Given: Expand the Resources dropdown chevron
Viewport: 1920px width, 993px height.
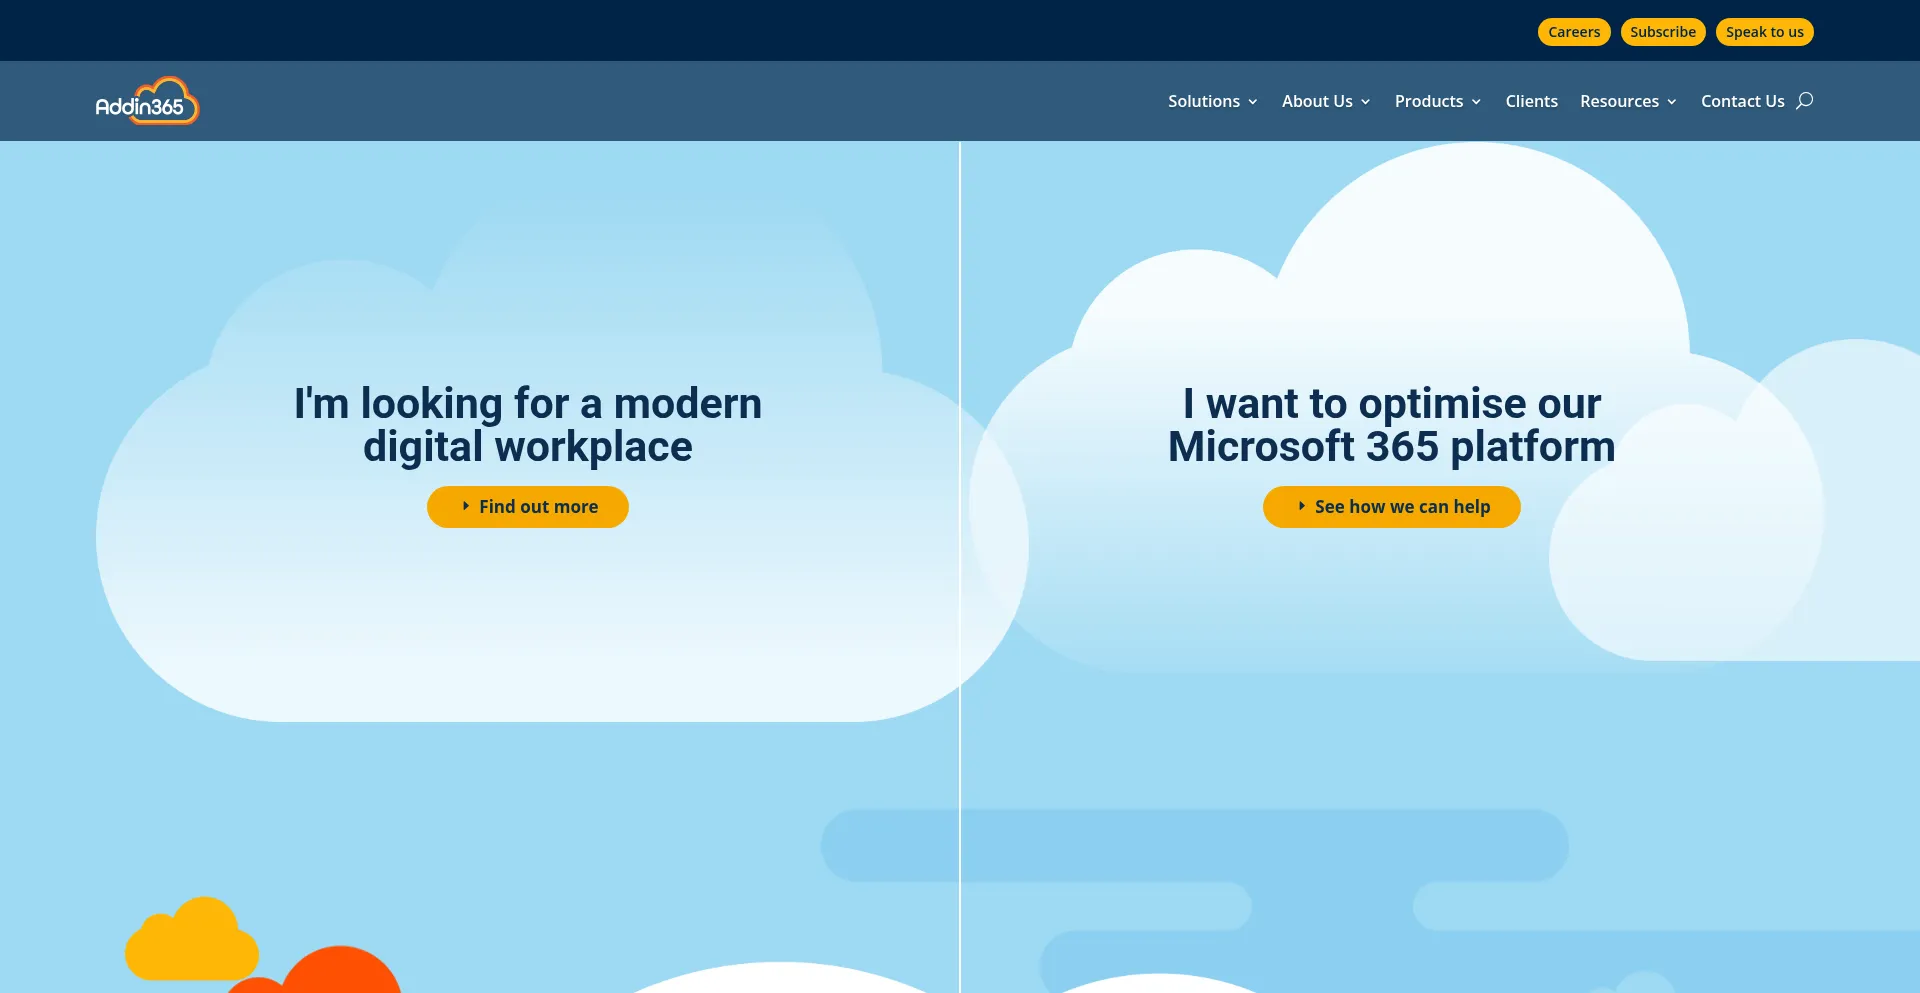Looking at the screenshot, I should (x=1671, y=102).
